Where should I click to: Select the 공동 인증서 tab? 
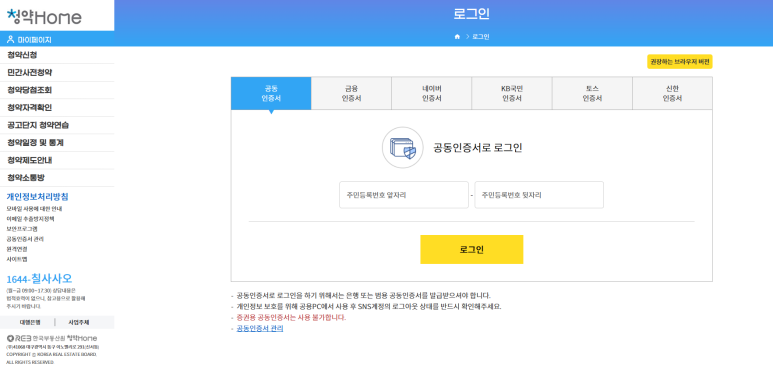click(x=271, y=93)
